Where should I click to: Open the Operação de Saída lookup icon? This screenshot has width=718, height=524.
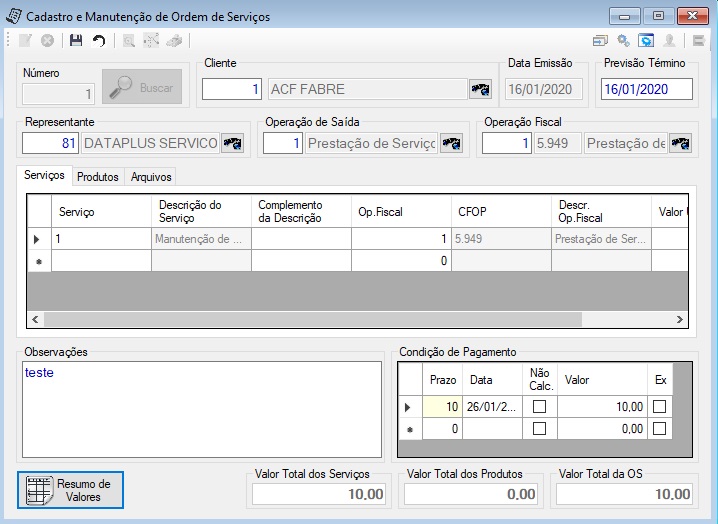tap(451, 143)
